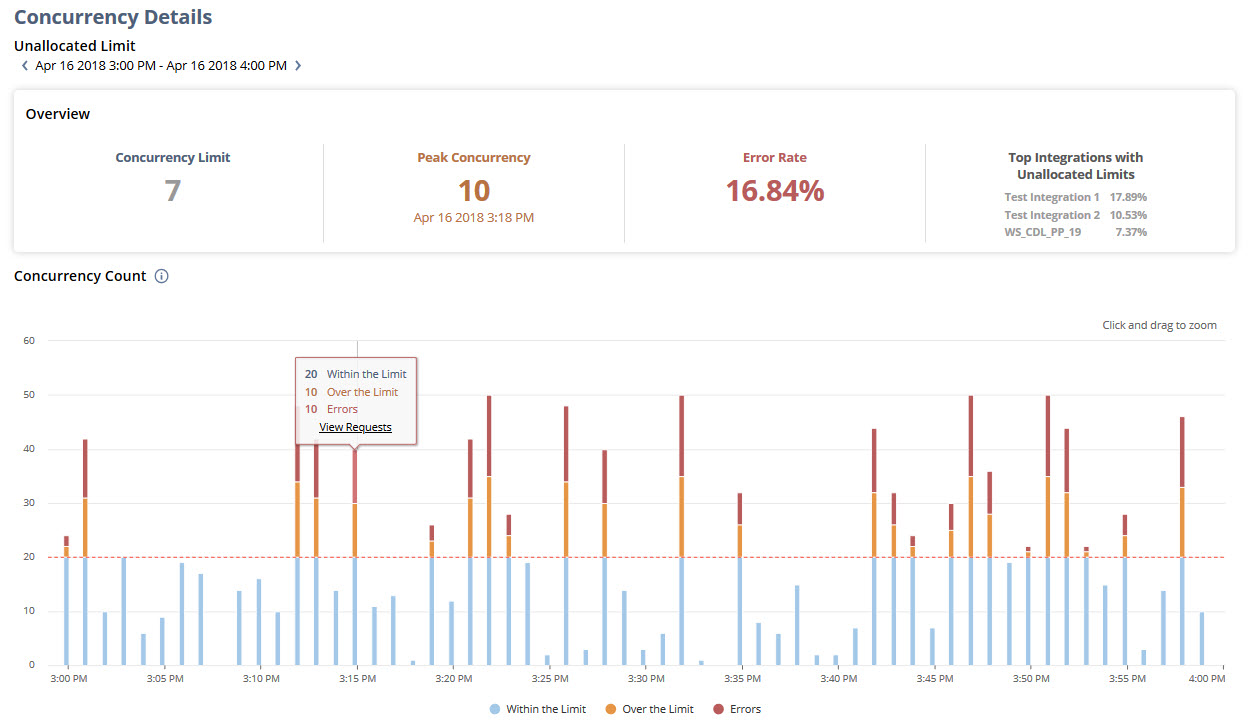Click the 3:50 PM axis label

pyautogui.click(x=1030, y=679)
